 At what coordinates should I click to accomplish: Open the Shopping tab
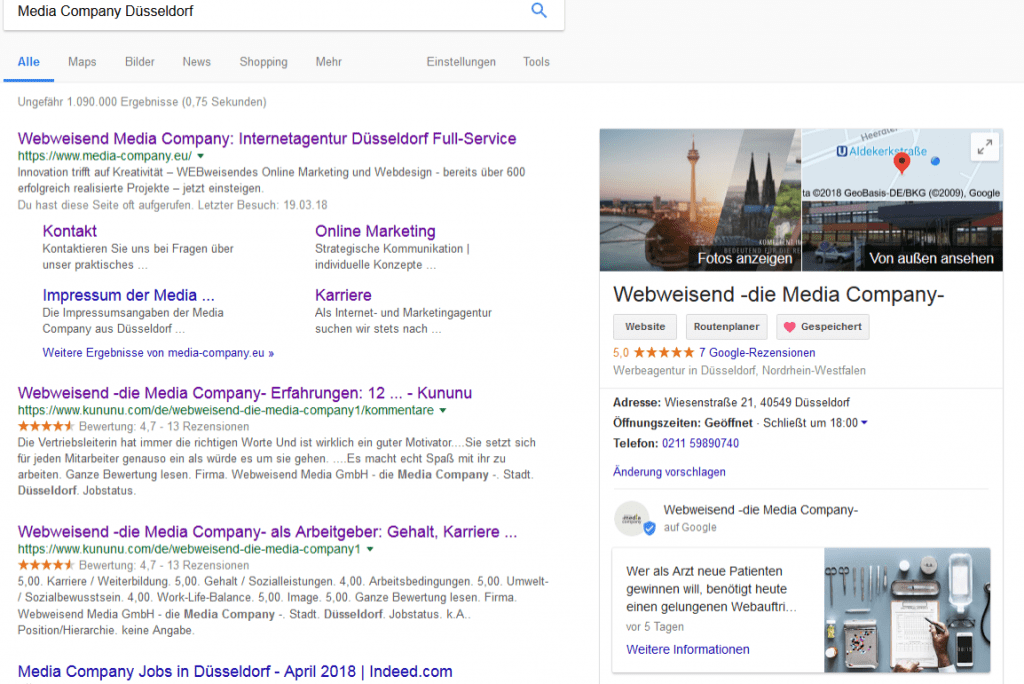tap(263, 62)
